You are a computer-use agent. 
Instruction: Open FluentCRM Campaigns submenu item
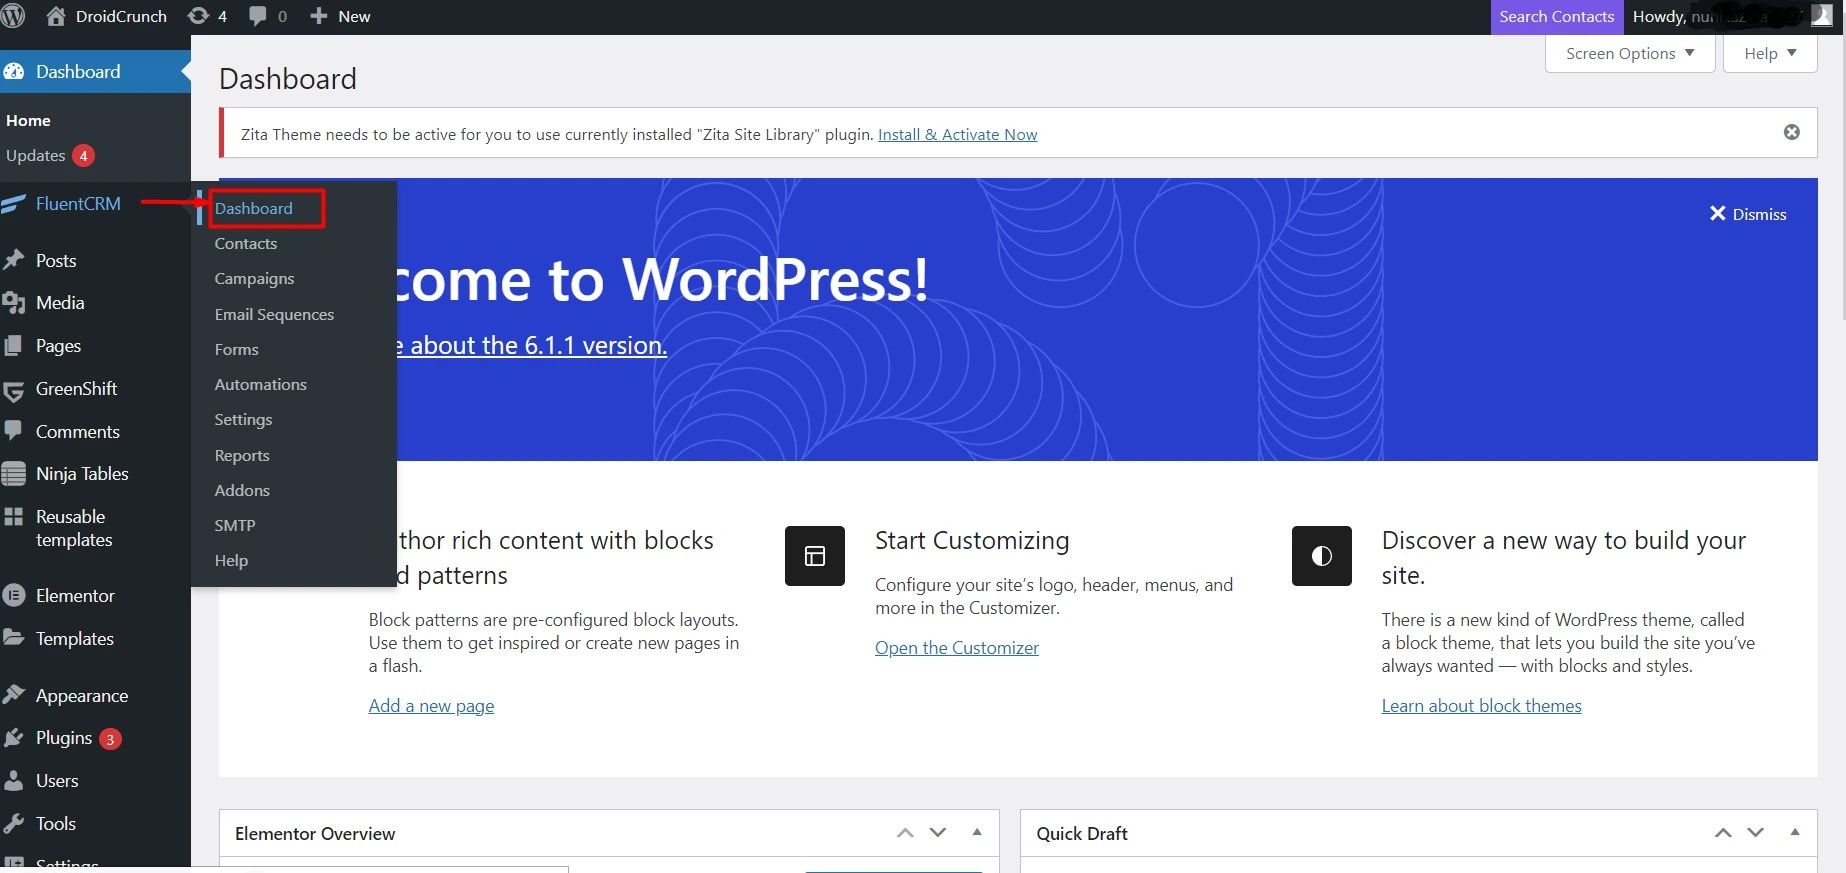(254, 278)
